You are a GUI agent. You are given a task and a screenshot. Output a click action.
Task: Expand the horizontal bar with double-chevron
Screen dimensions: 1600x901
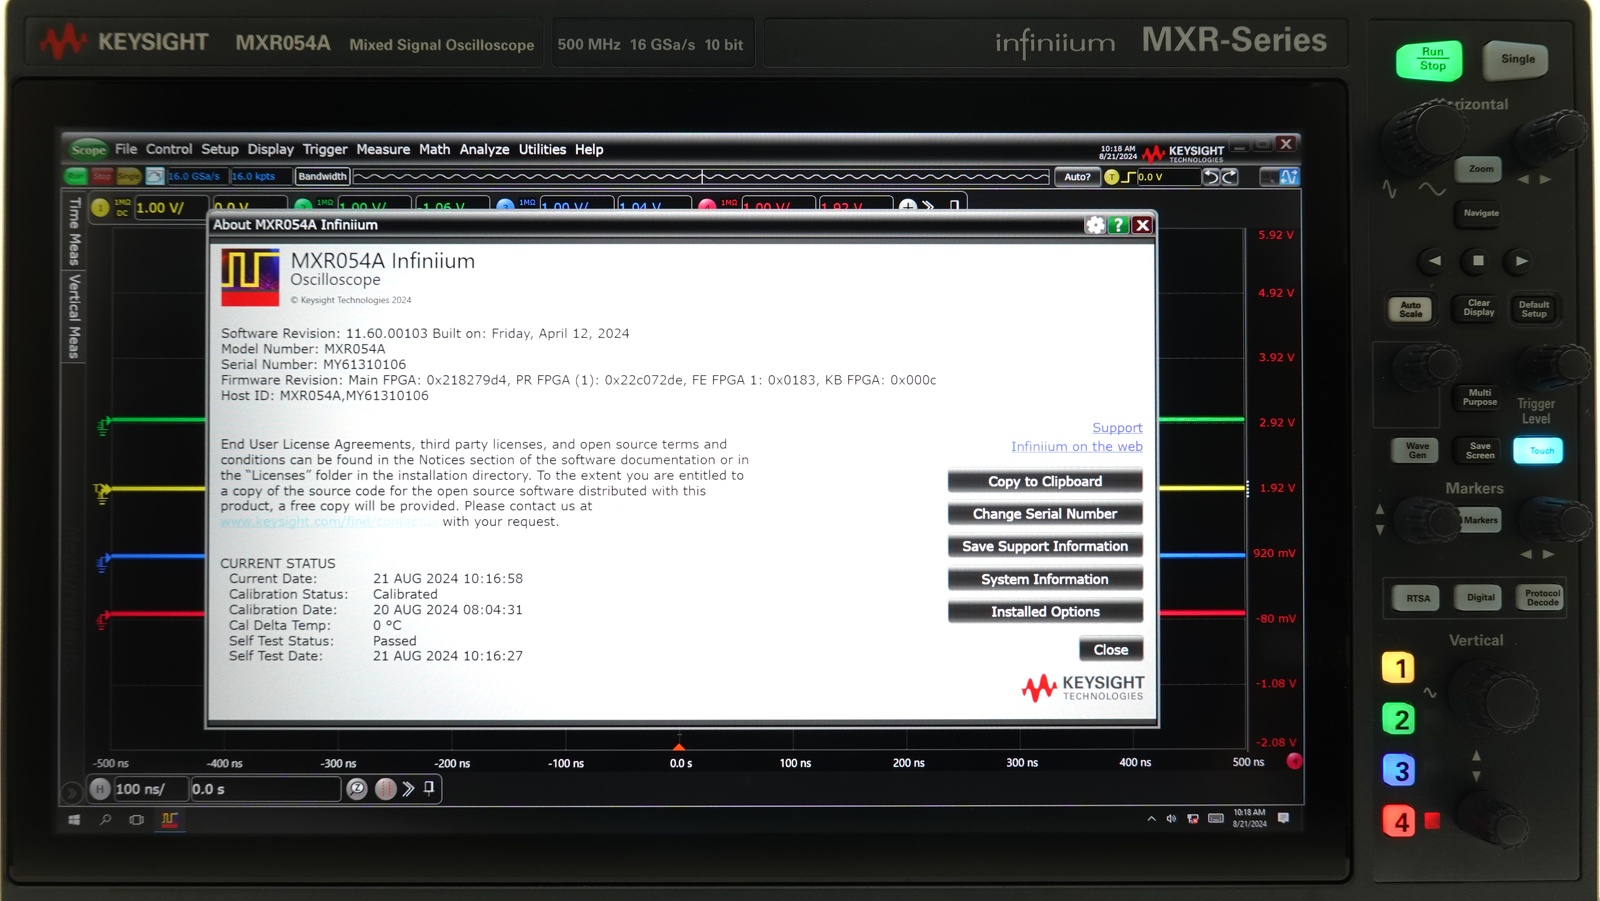coord(408,789)
